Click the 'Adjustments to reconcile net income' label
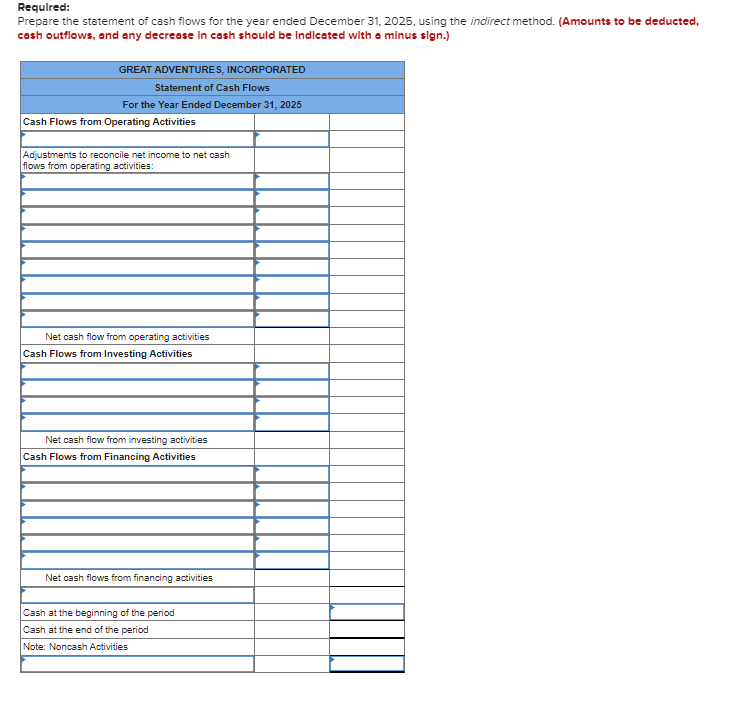 [126, 160]
